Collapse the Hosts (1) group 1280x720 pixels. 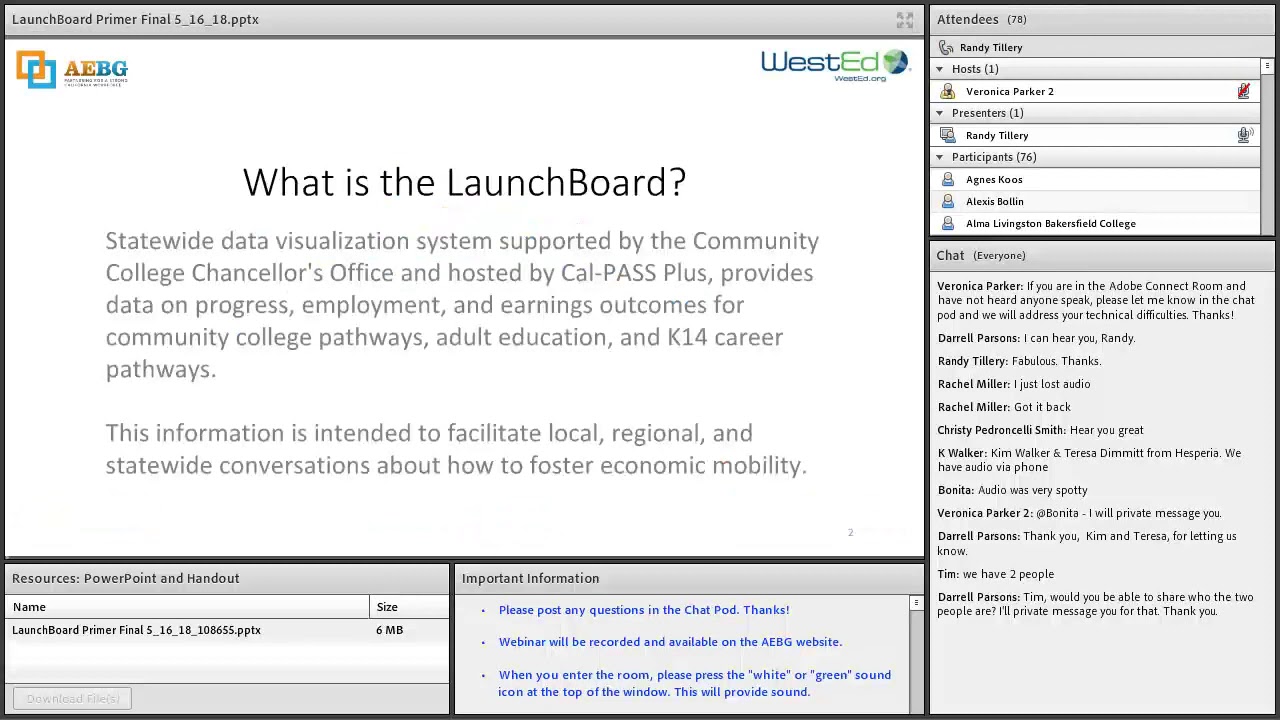tap(939, 69)
